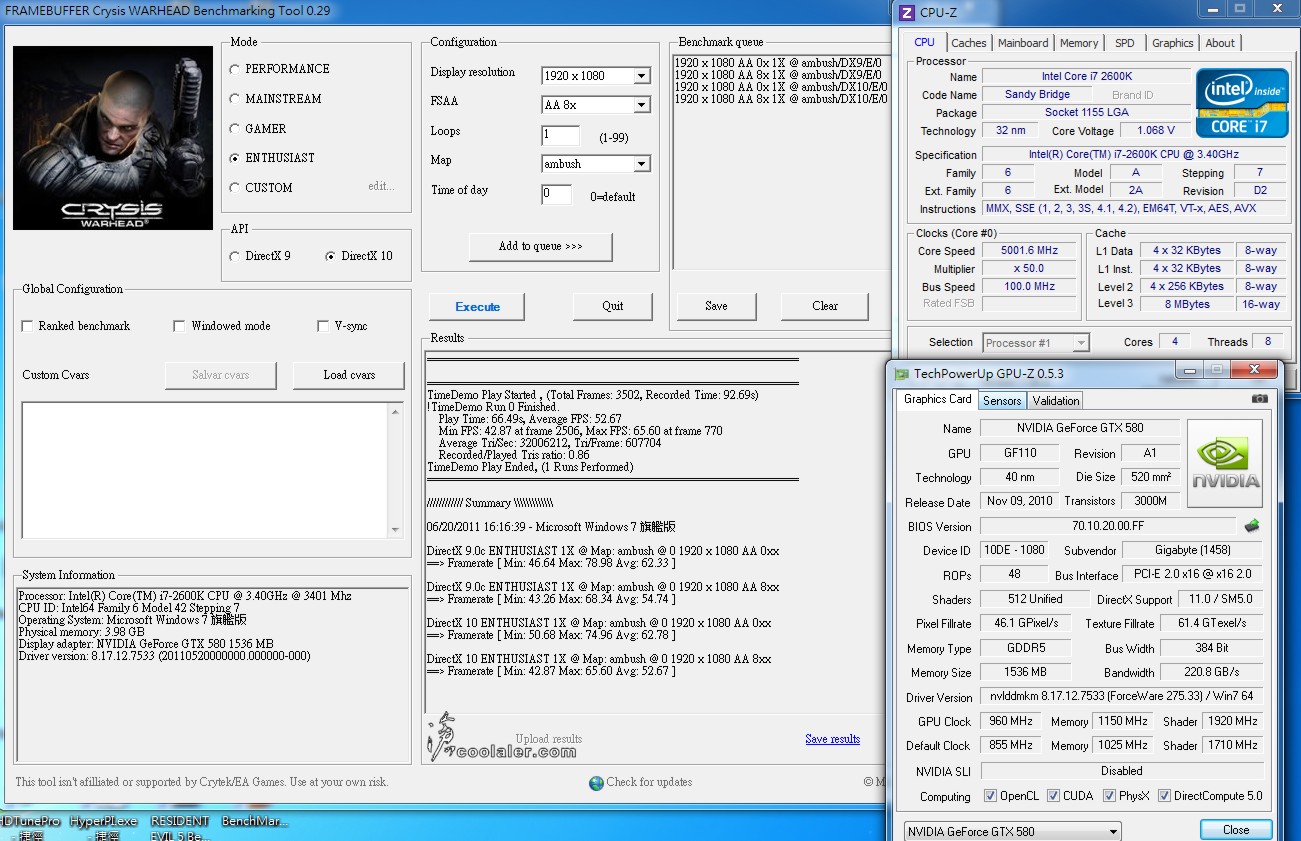
Task: Click the globe icon beside Check for updates
Action: click(x=596, y=783)
